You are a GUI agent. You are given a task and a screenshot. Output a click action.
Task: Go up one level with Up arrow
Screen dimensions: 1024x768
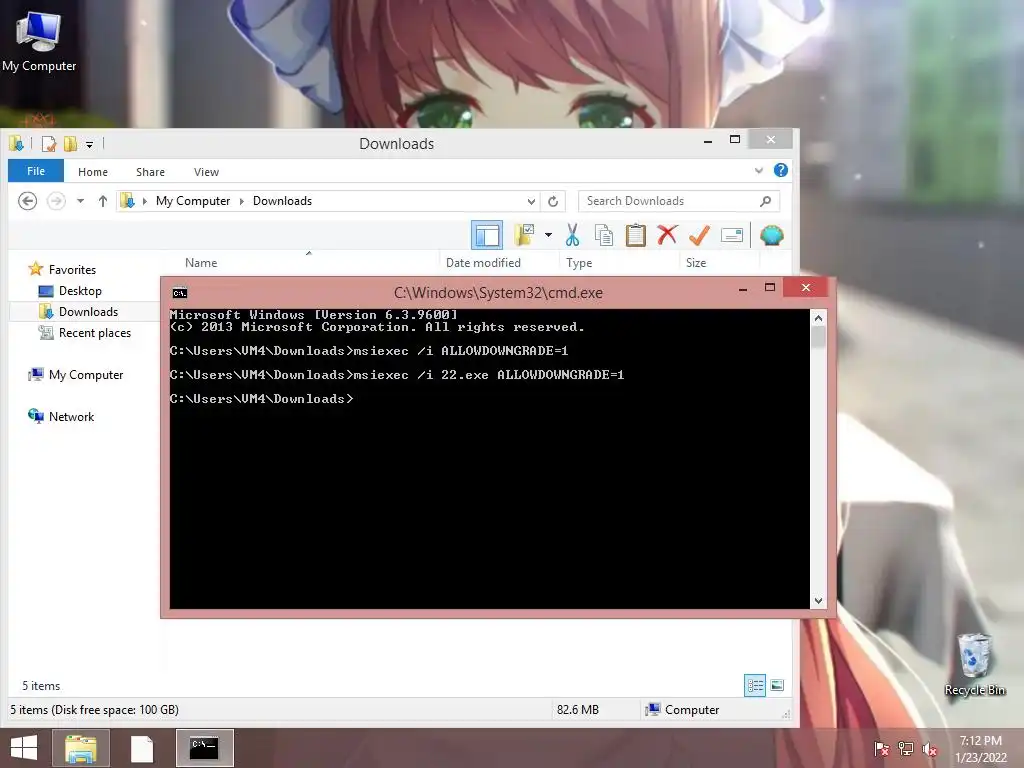[103, 201]
